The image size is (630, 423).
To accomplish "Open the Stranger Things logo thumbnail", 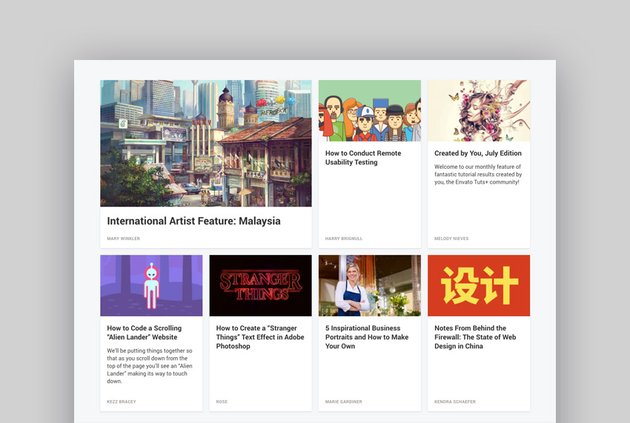I will point(260,286).
